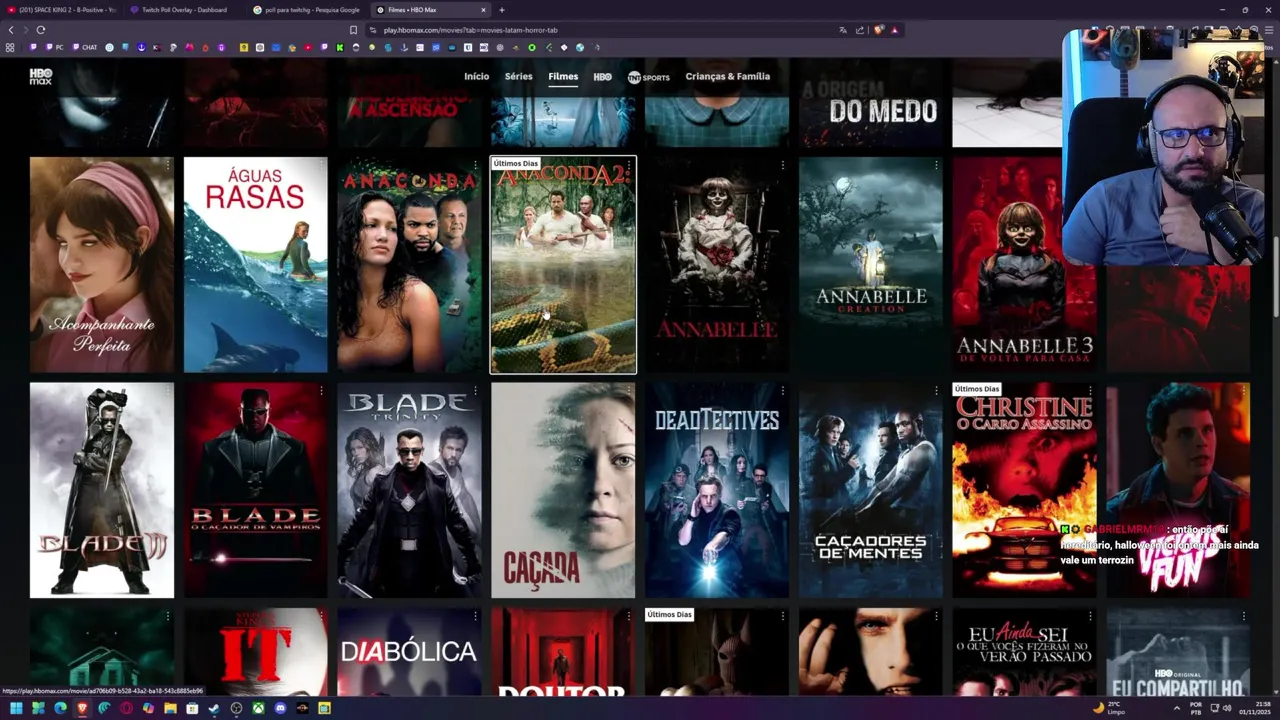Open three-dot menu on Caçadores de Mentes
Image resolution: width=1280 pixels, height=720 pixels.
tap(936, 391)
